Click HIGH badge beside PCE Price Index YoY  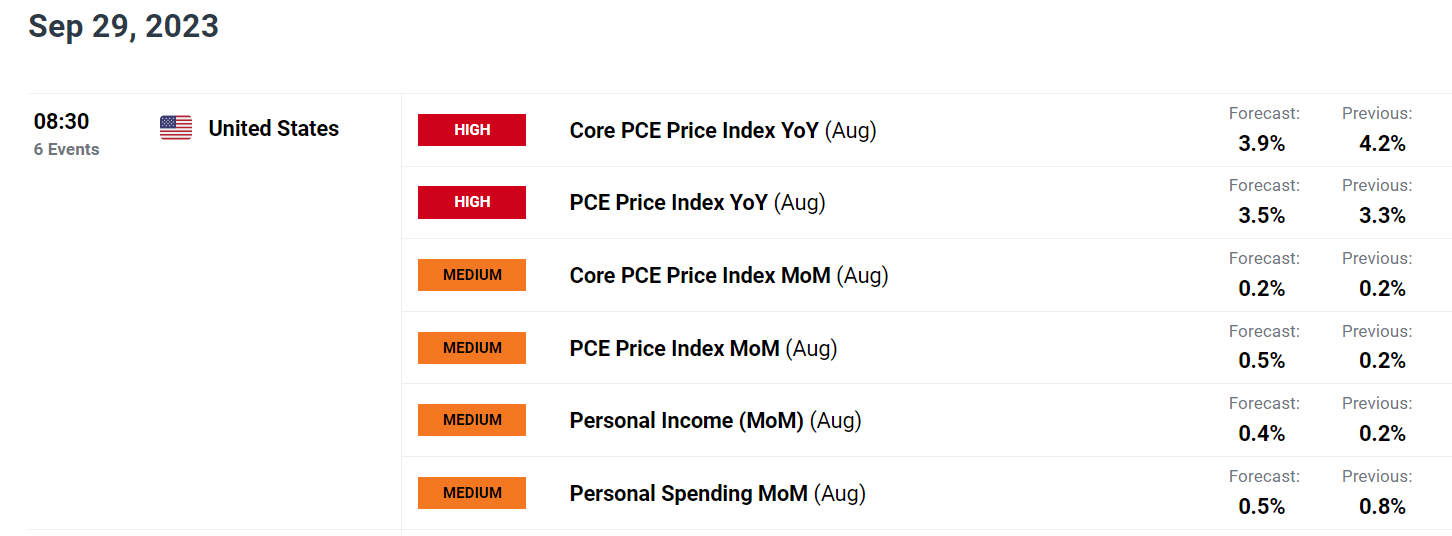[472, 202]
